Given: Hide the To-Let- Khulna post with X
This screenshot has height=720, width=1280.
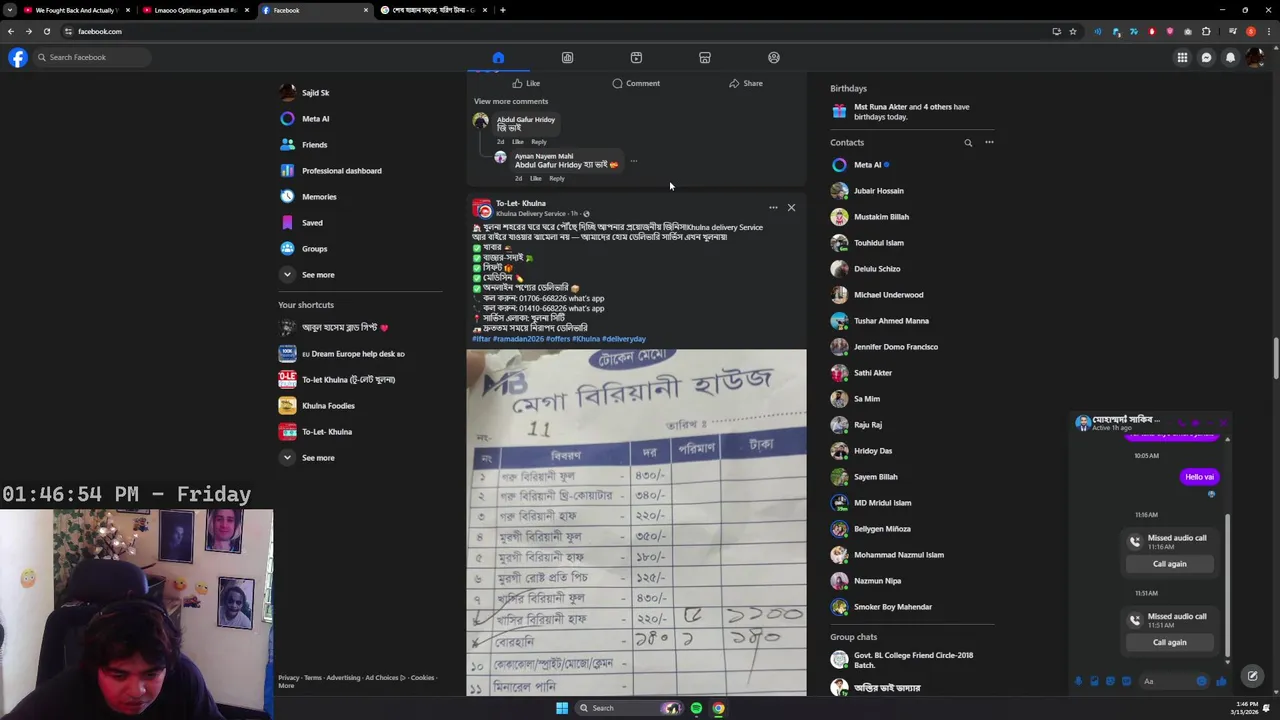Looking at the screenshot, I should (x=791, y=207).
